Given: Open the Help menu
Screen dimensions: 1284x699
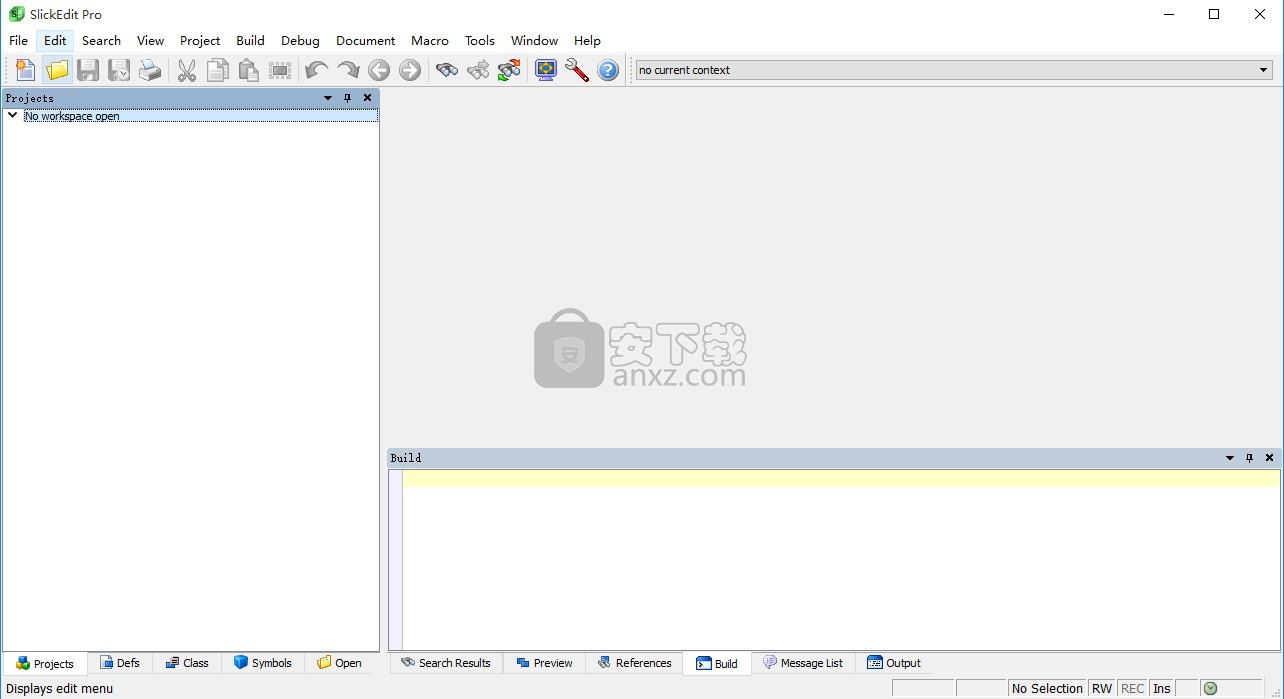Looking at the screenshot, I should pyautogui.click(x=587, y=41).
